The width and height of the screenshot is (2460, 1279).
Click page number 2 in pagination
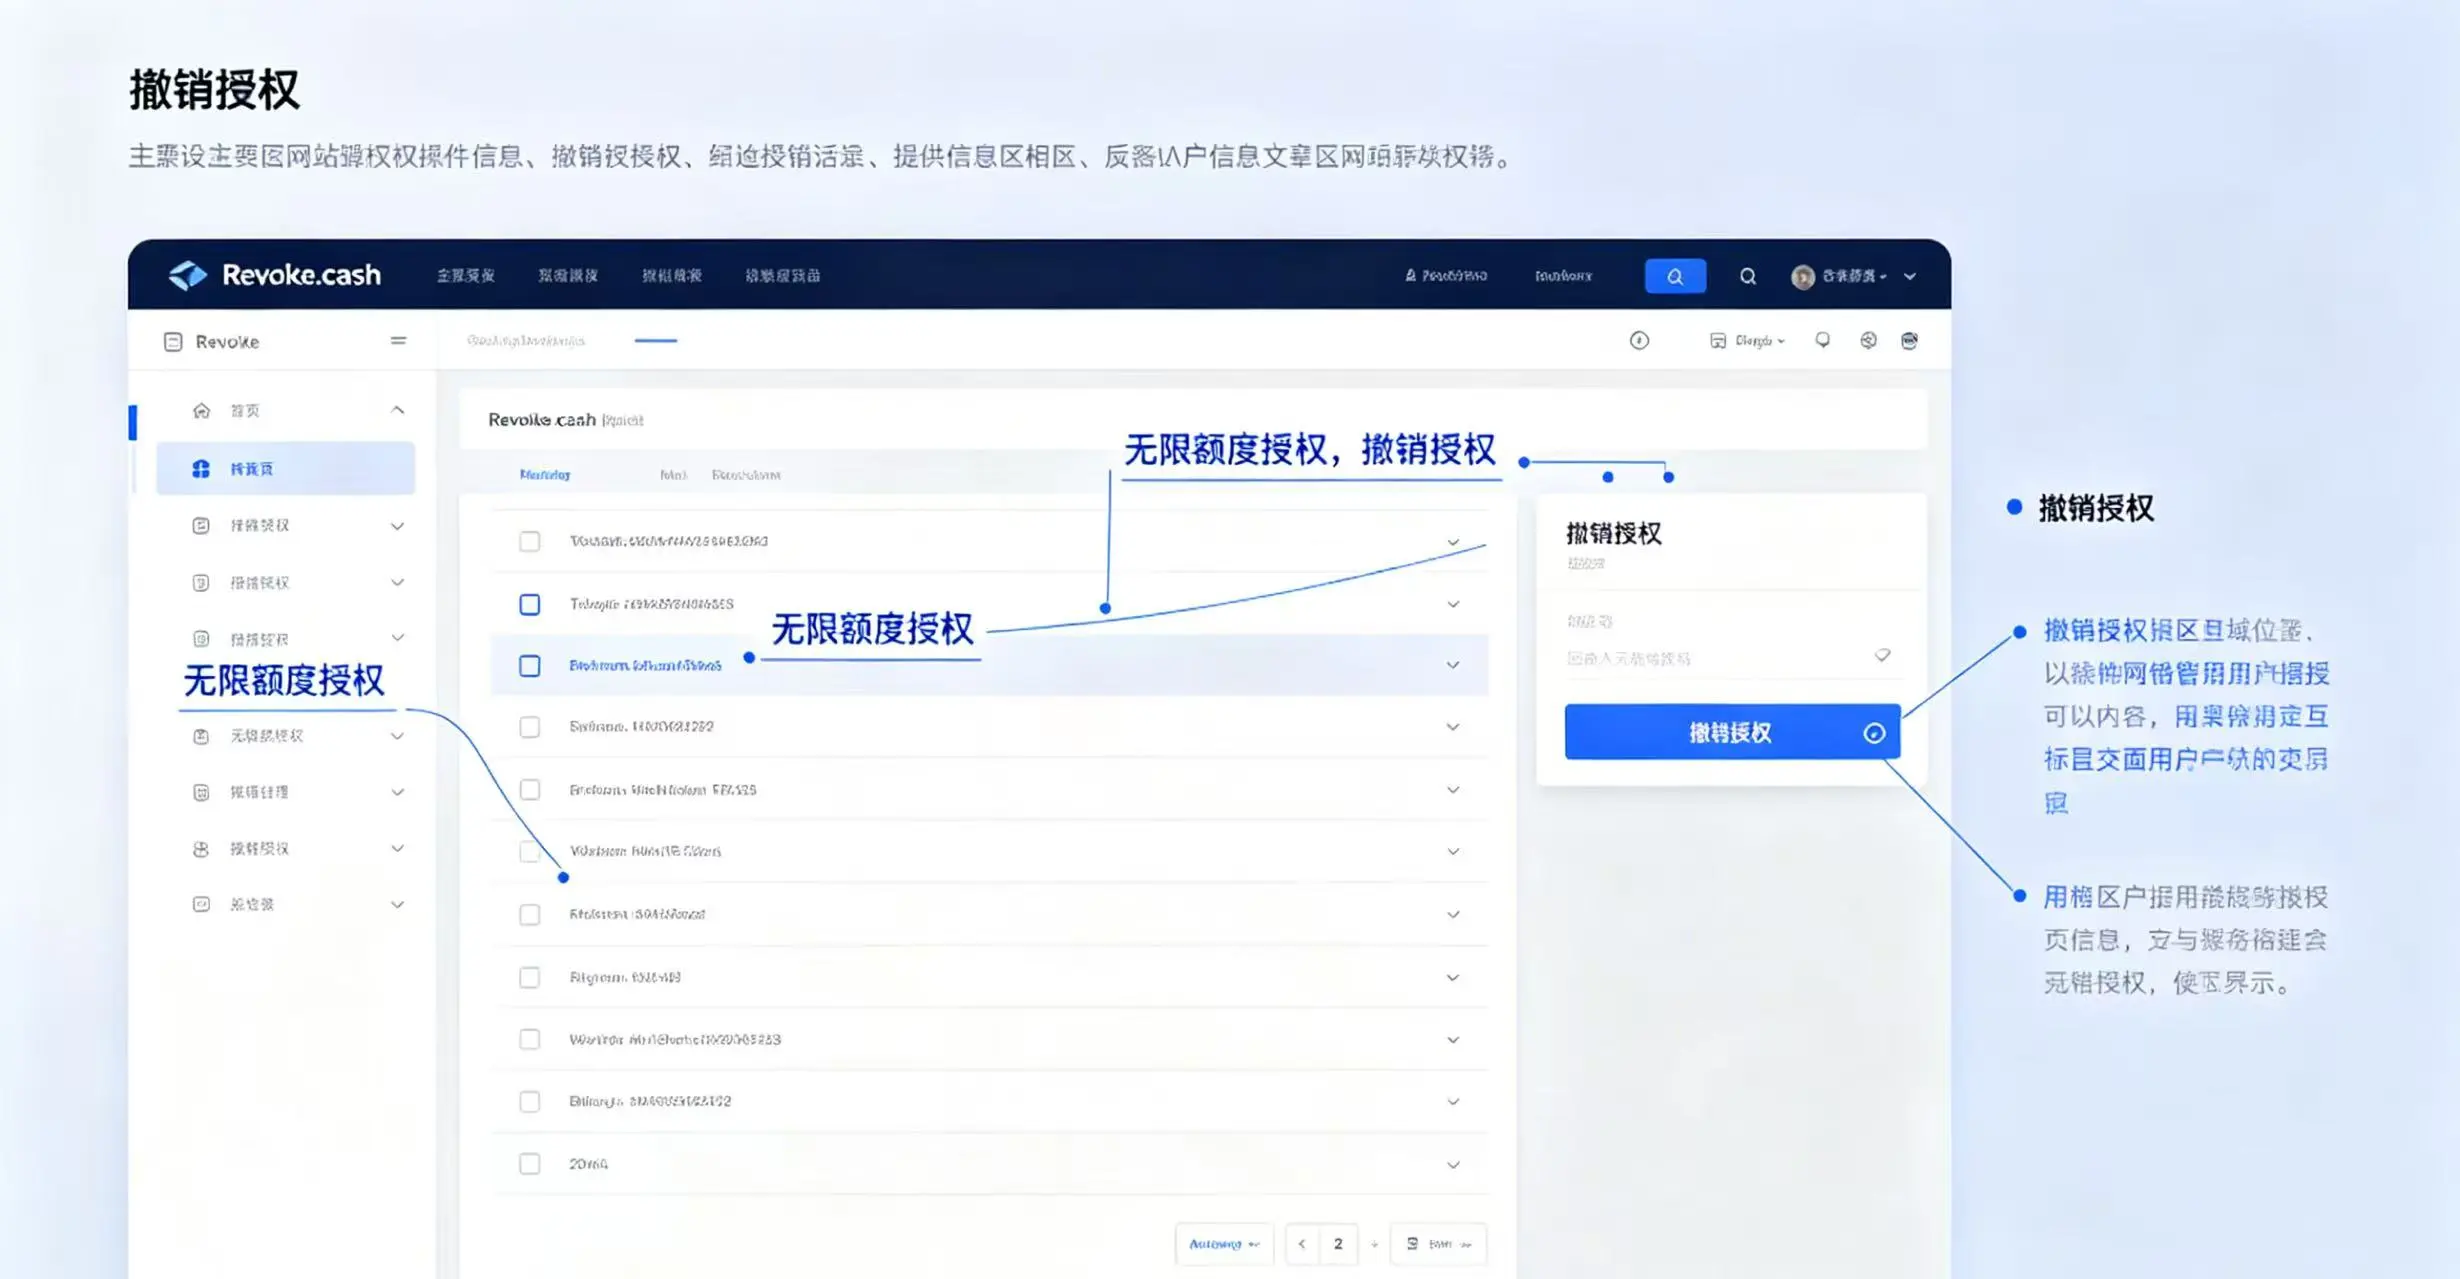(1338, 1244)
